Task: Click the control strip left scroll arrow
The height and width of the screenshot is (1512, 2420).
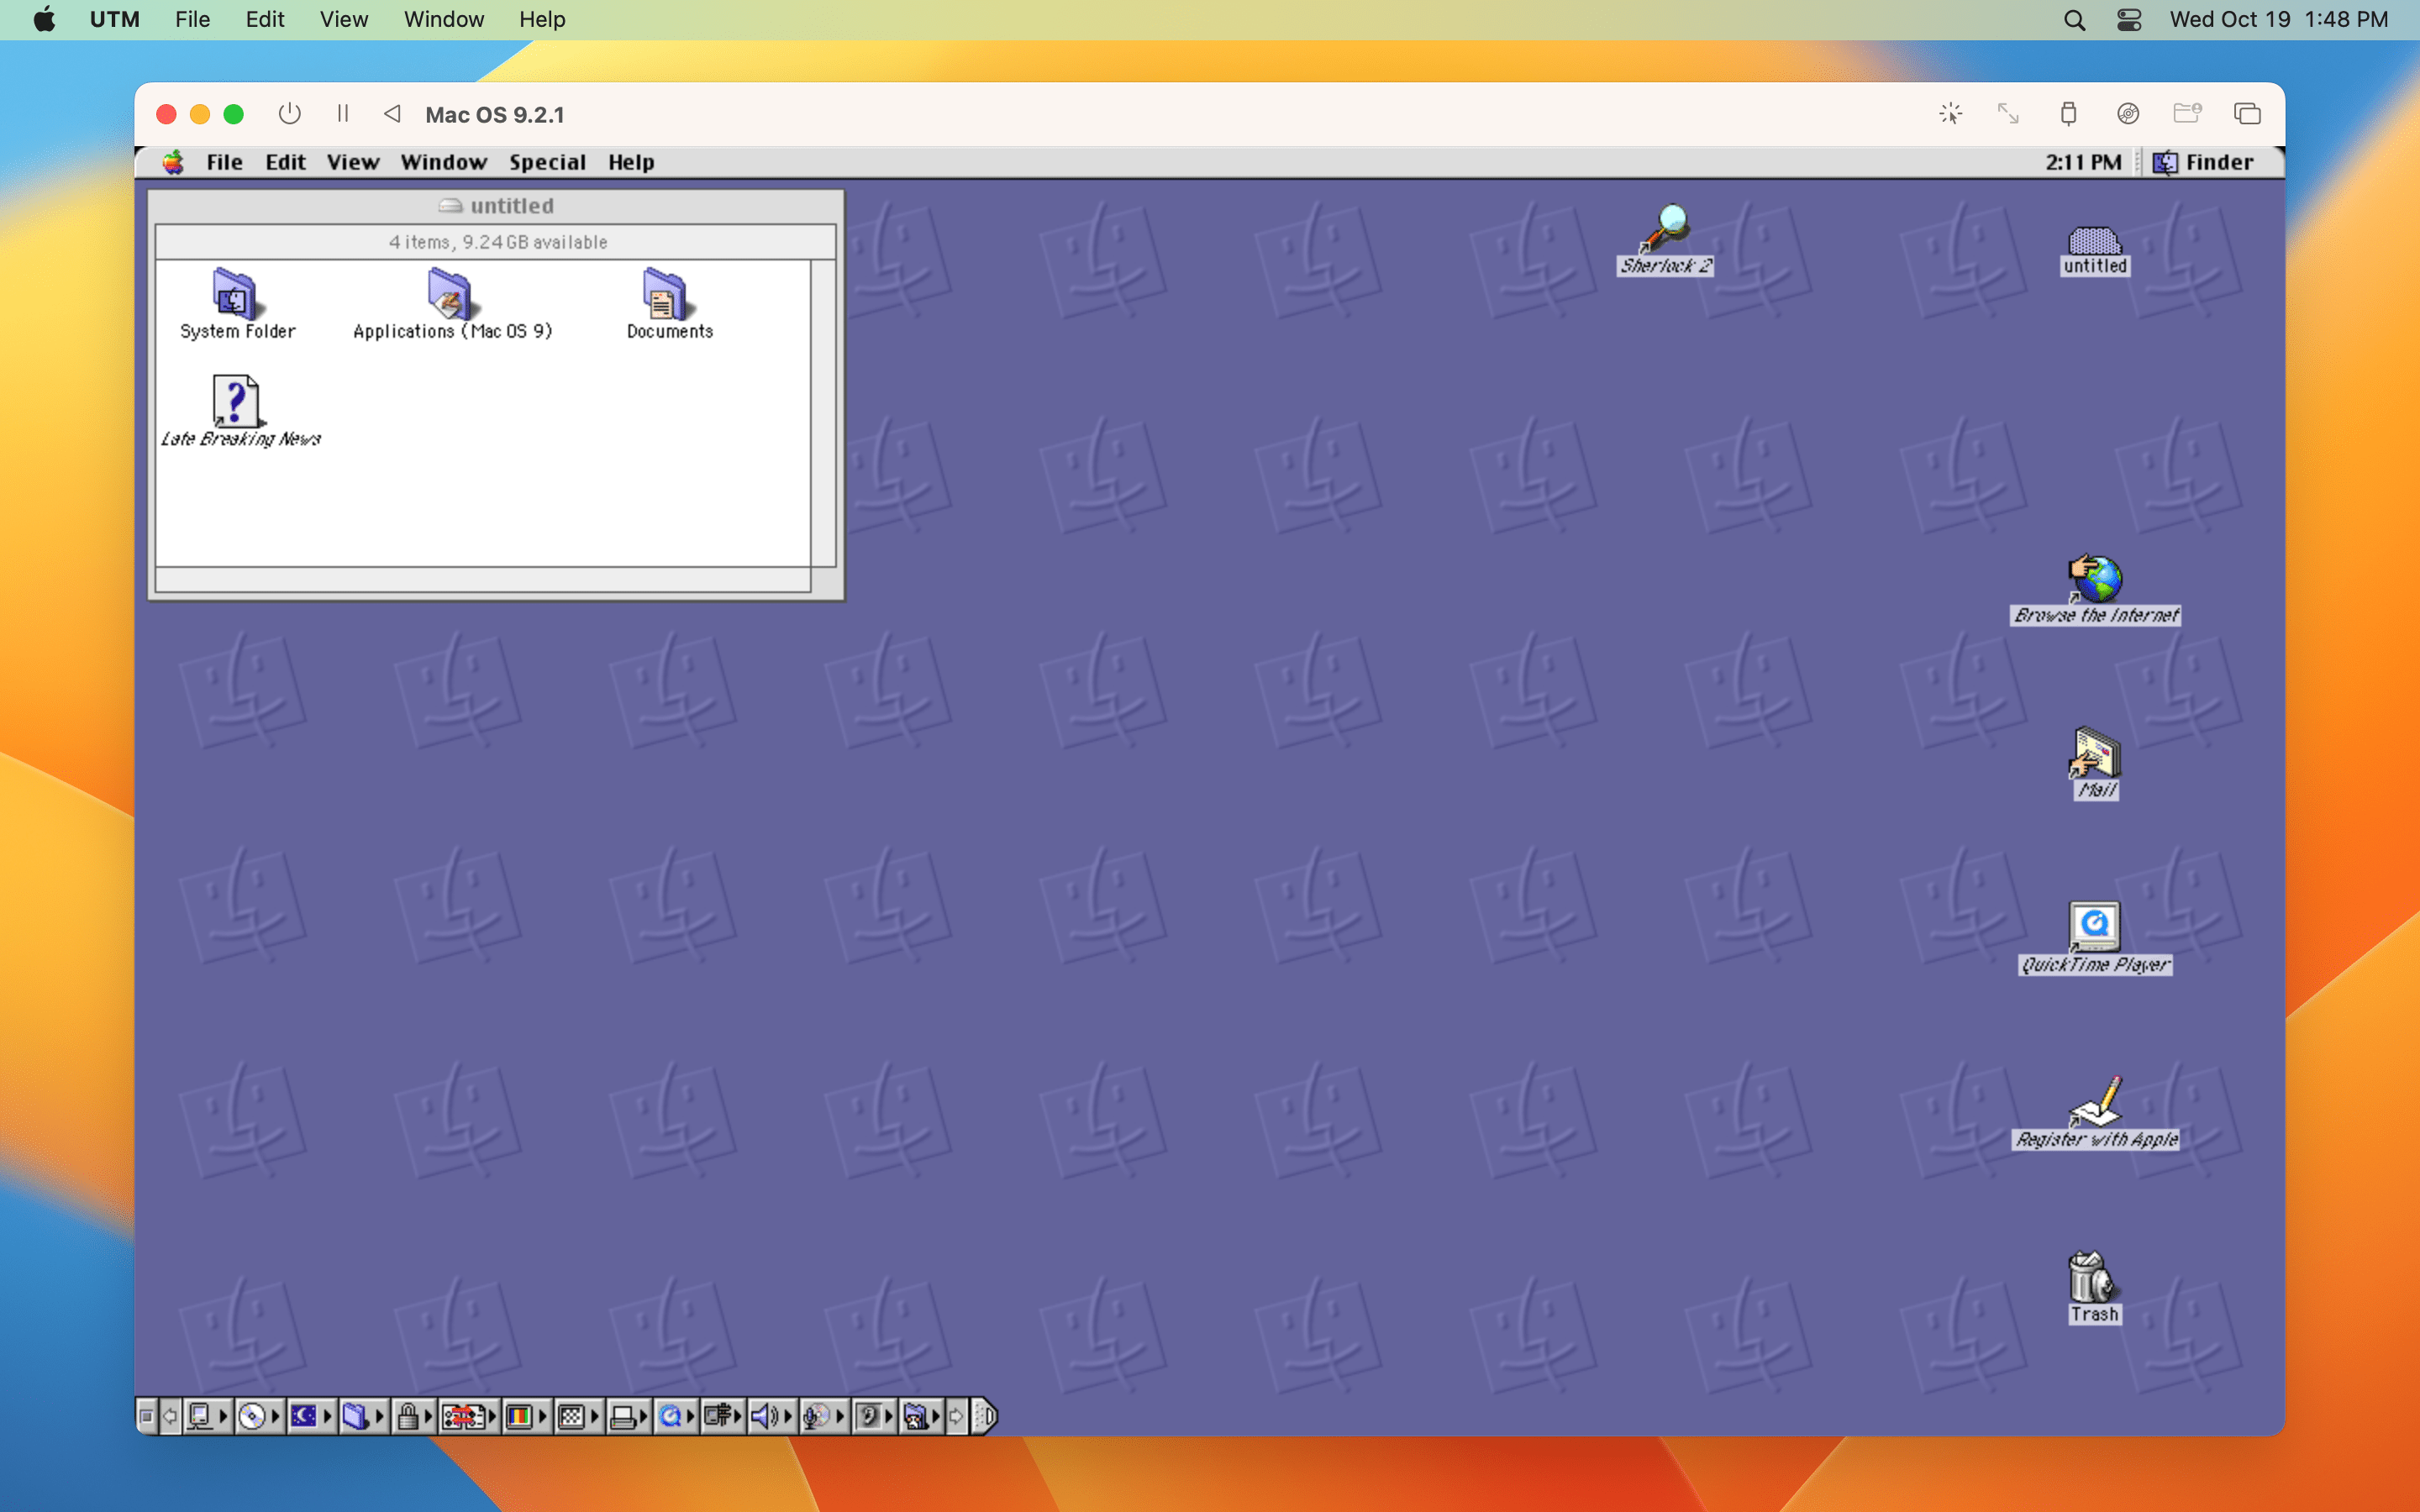Action: pos(170,1416)
